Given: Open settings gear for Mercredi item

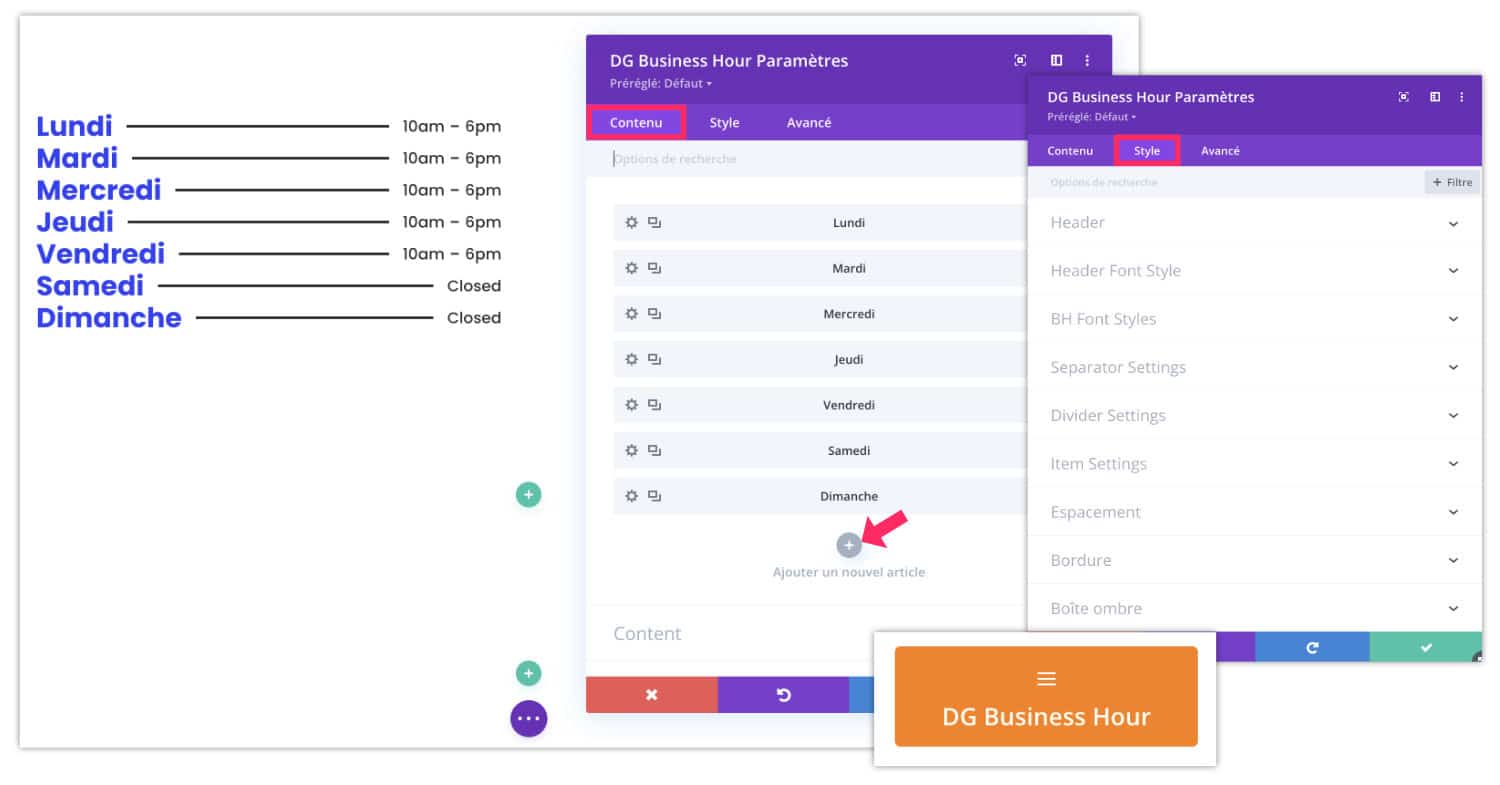Looking at the screenshot, I should click(x=631, y=314).
